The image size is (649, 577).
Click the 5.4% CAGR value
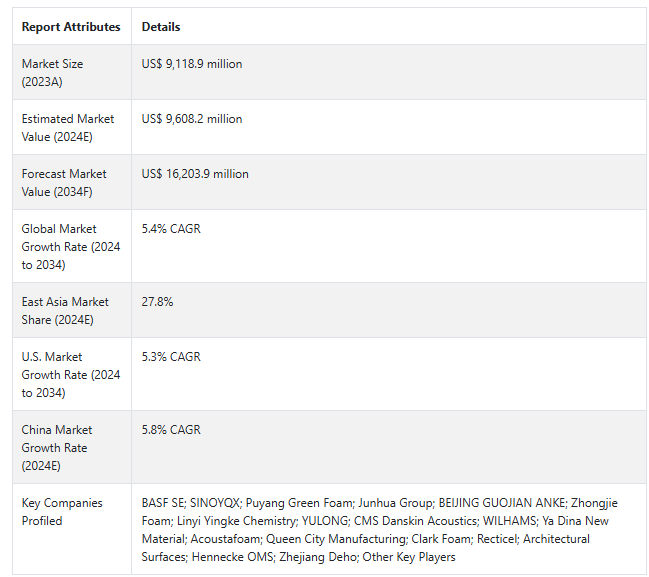[171, 229]
